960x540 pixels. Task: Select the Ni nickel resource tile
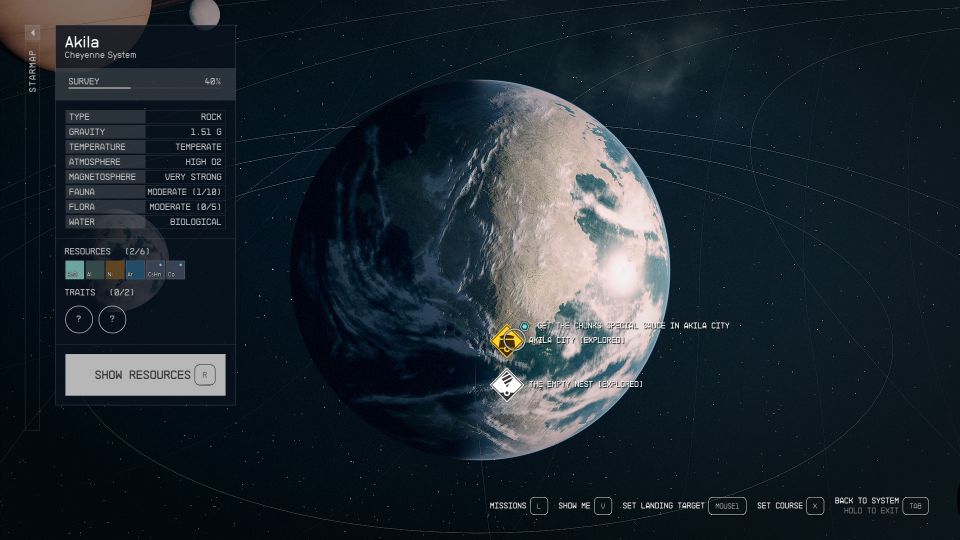coord(114,270)
